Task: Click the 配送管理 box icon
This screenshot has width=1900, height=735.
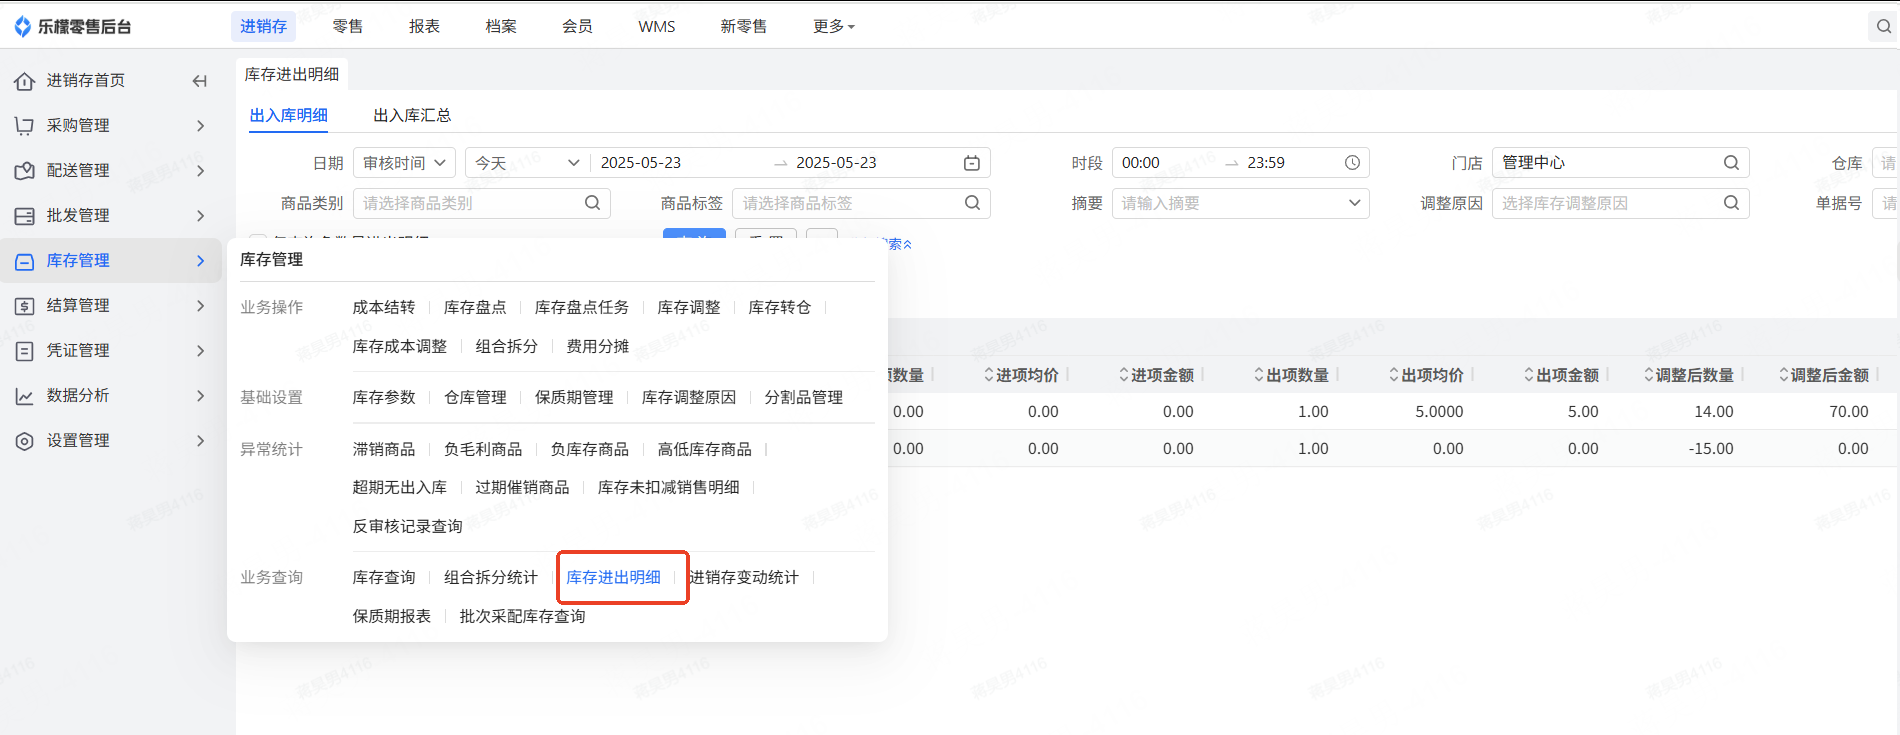Action: 25,171
